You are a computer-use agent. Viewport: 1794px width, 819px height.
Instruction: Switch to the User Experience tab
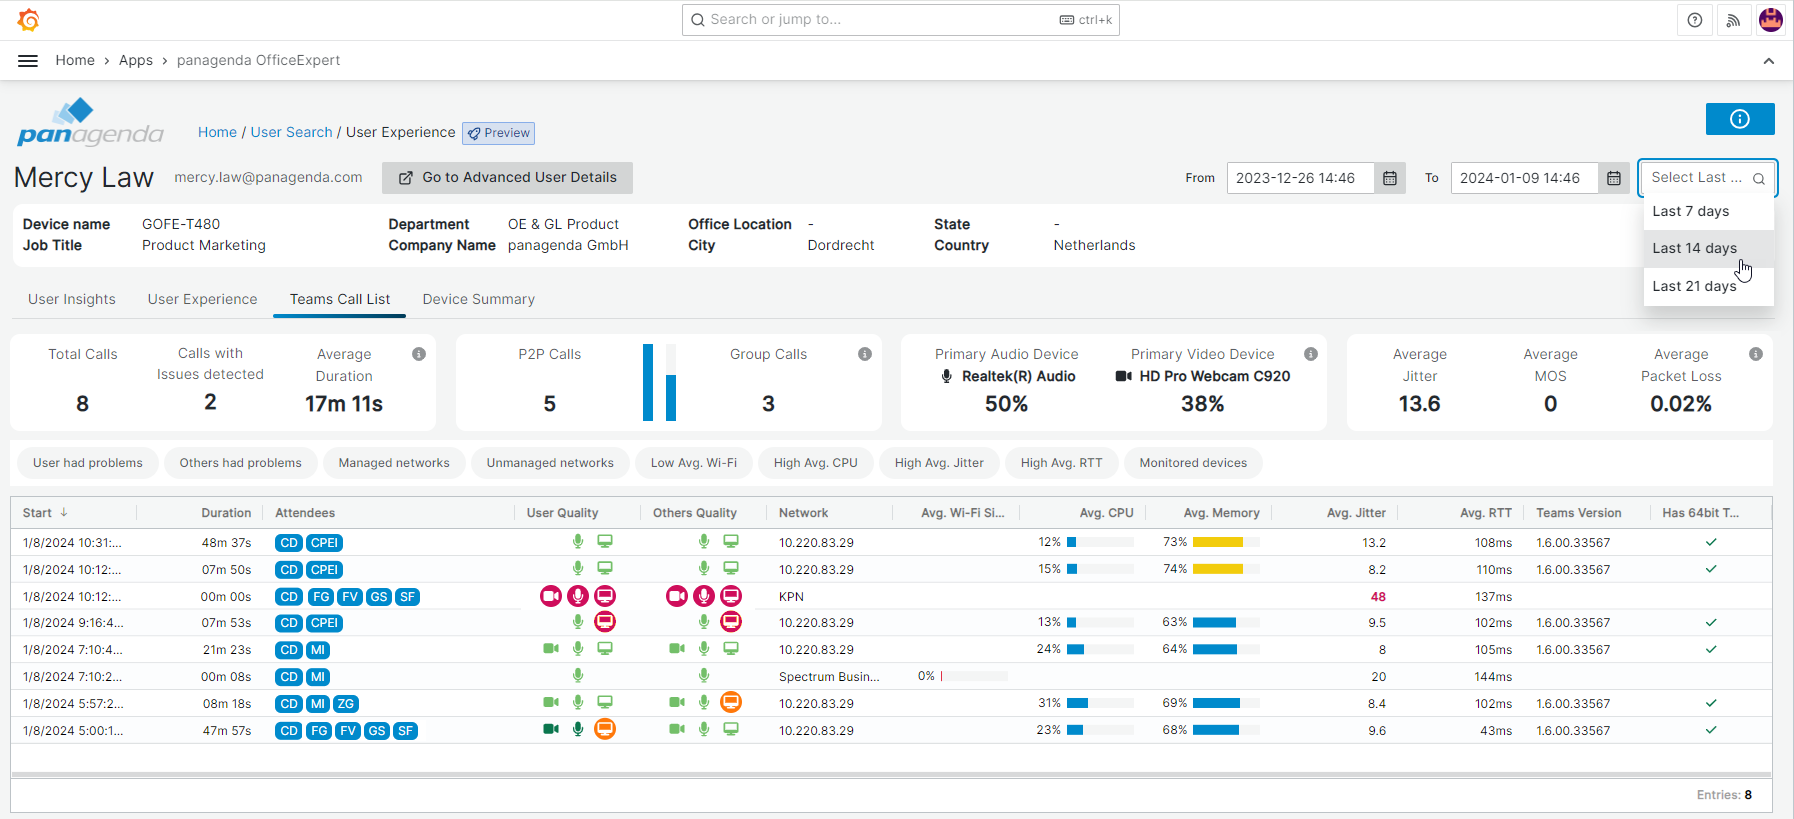pyautogui.click(x=202, y=299)
